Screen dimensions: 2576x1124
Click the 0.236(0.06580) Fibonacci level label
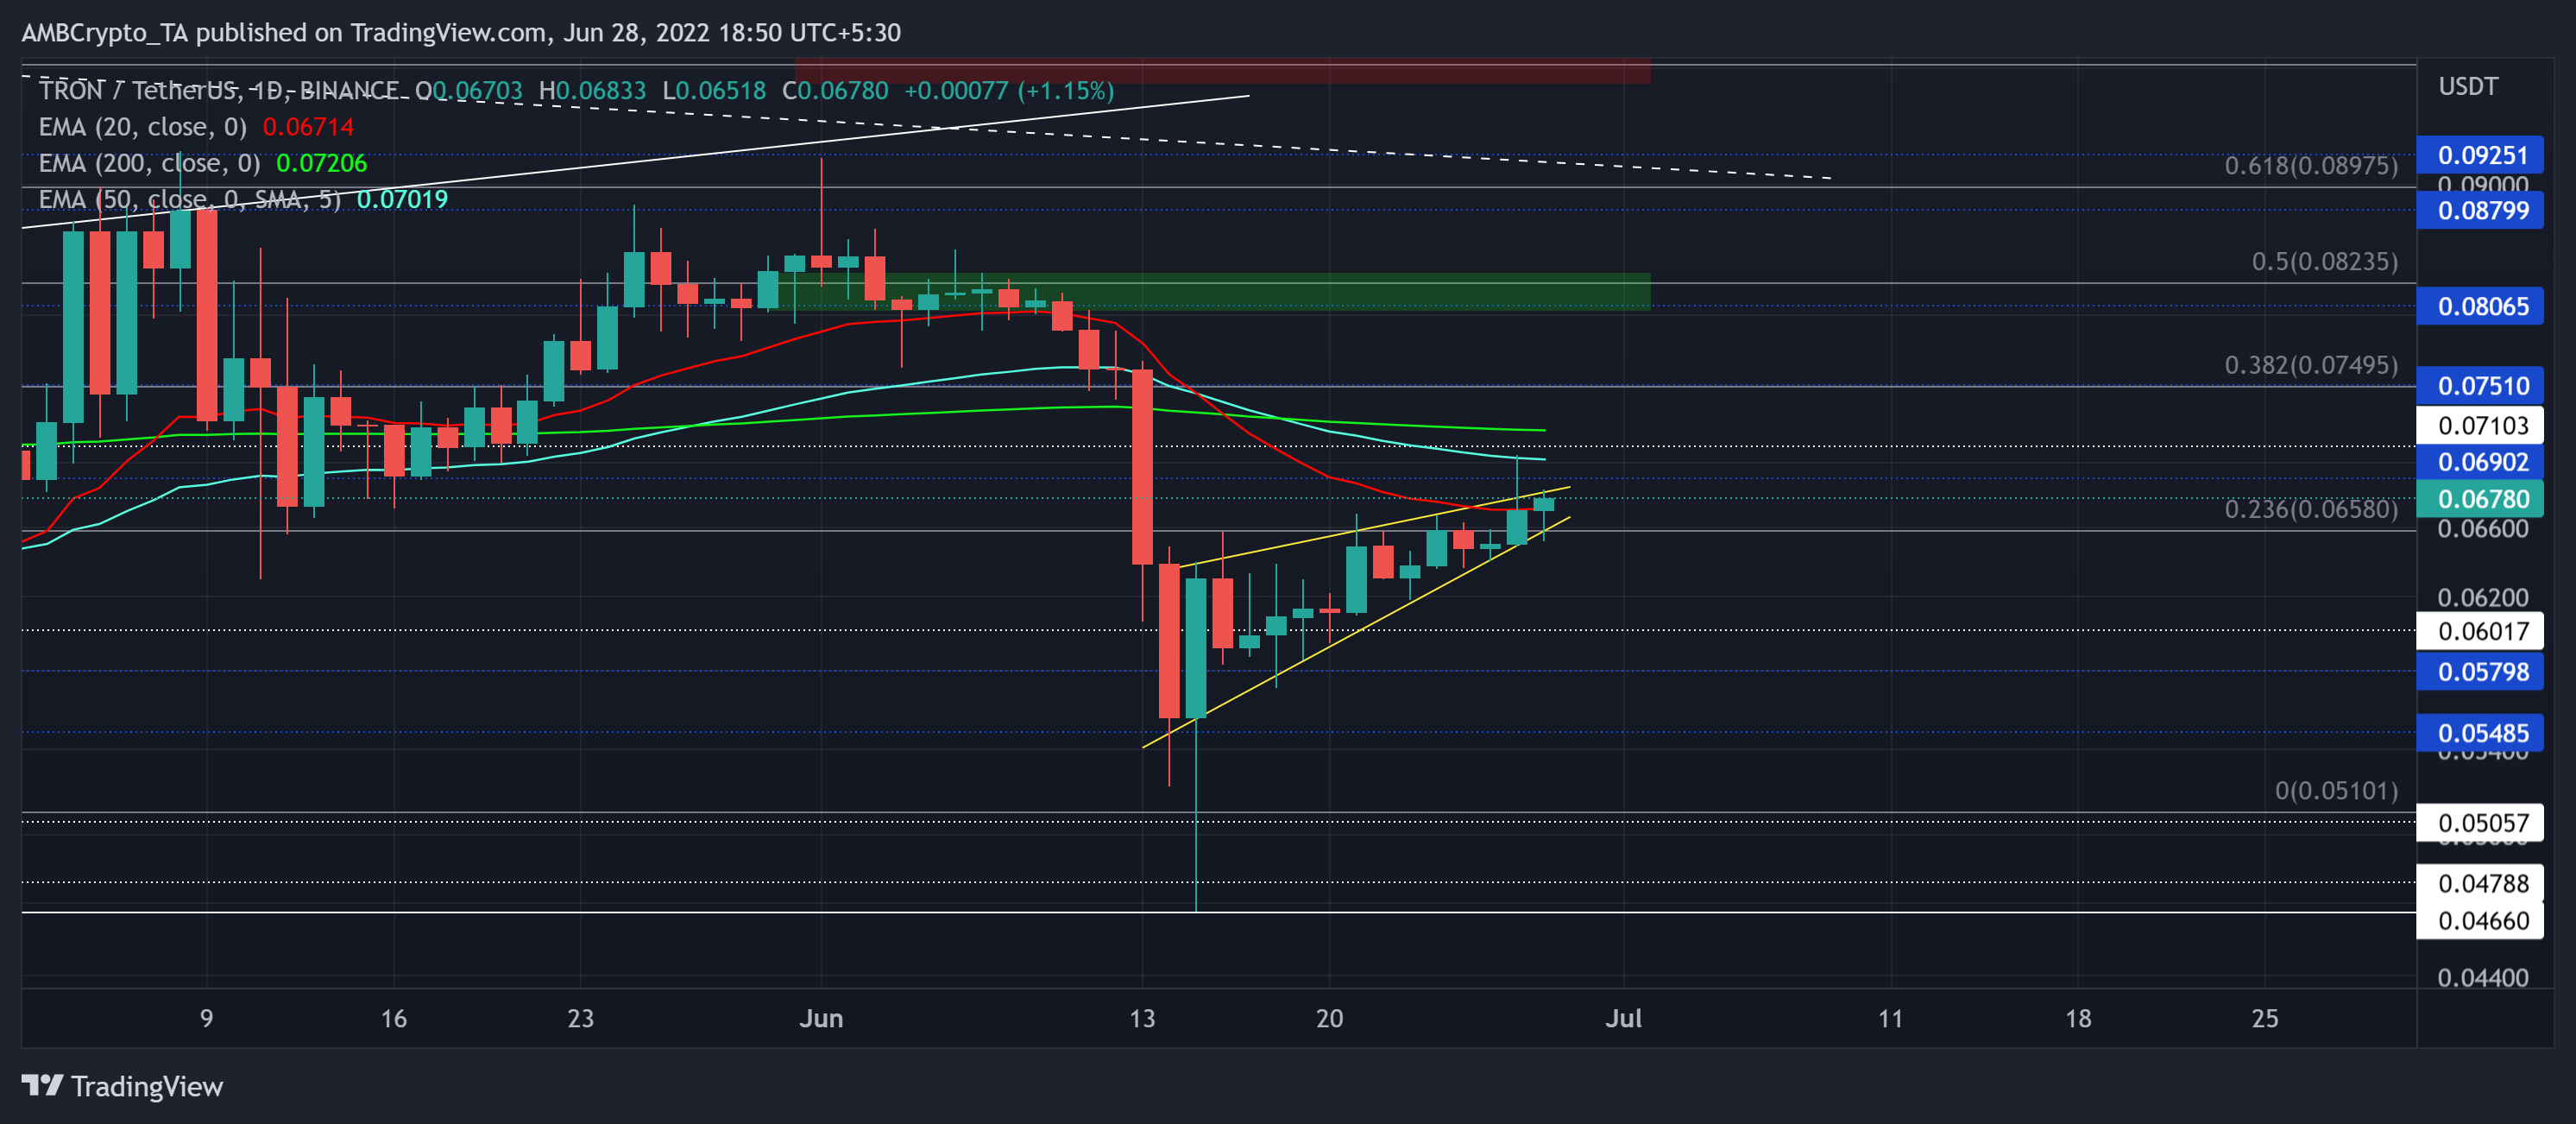[x=2311, y=509]
